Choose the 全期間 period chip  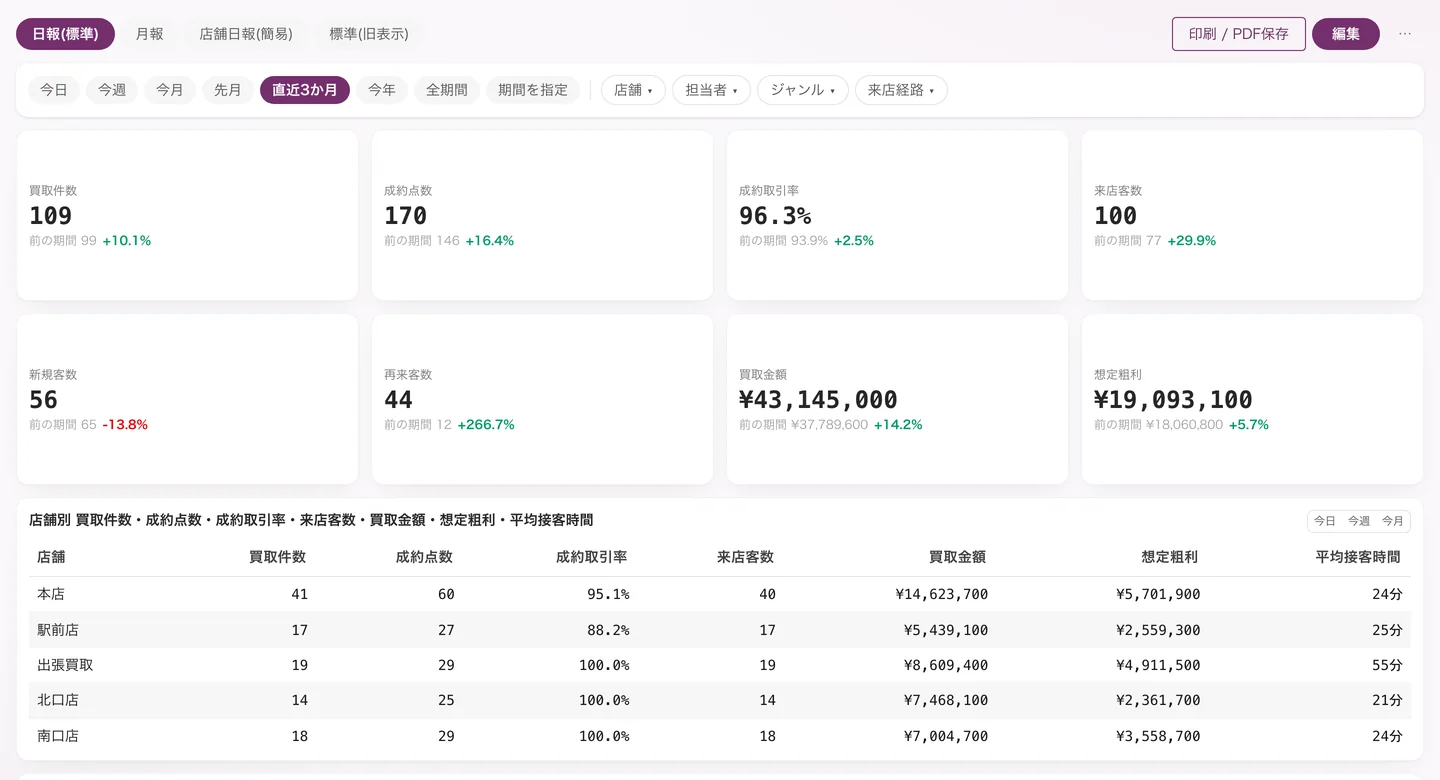pos(447,90)
